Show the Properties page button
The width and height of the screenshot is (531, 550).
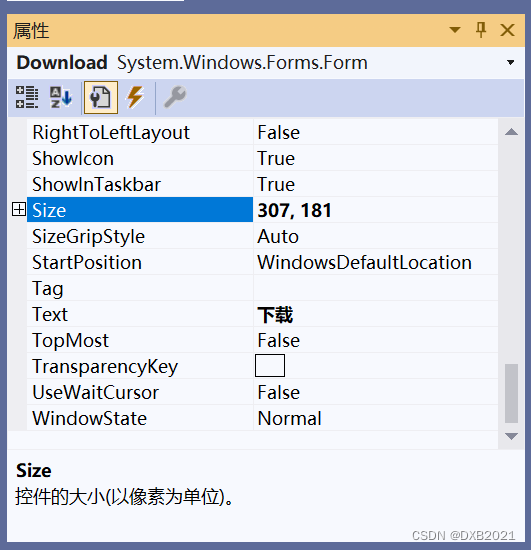(x=101, y=98)
